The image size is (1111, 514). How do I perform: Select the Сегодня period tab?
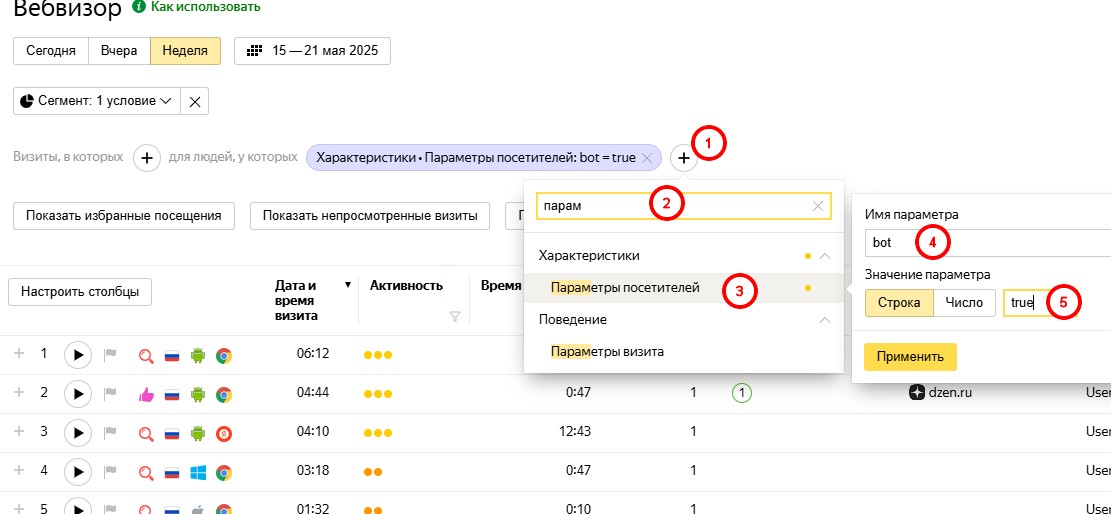(x=51, y=51)
